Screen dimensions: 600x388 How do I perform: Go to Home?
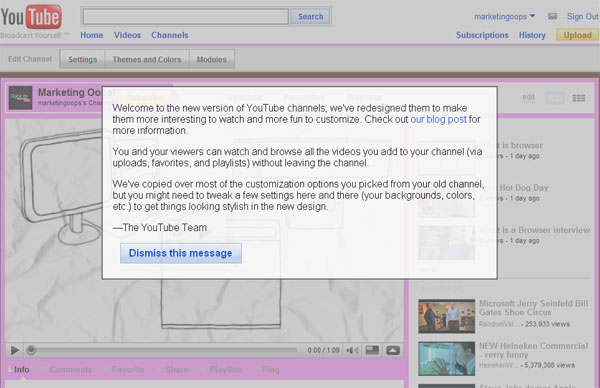[x=91, y=35]
